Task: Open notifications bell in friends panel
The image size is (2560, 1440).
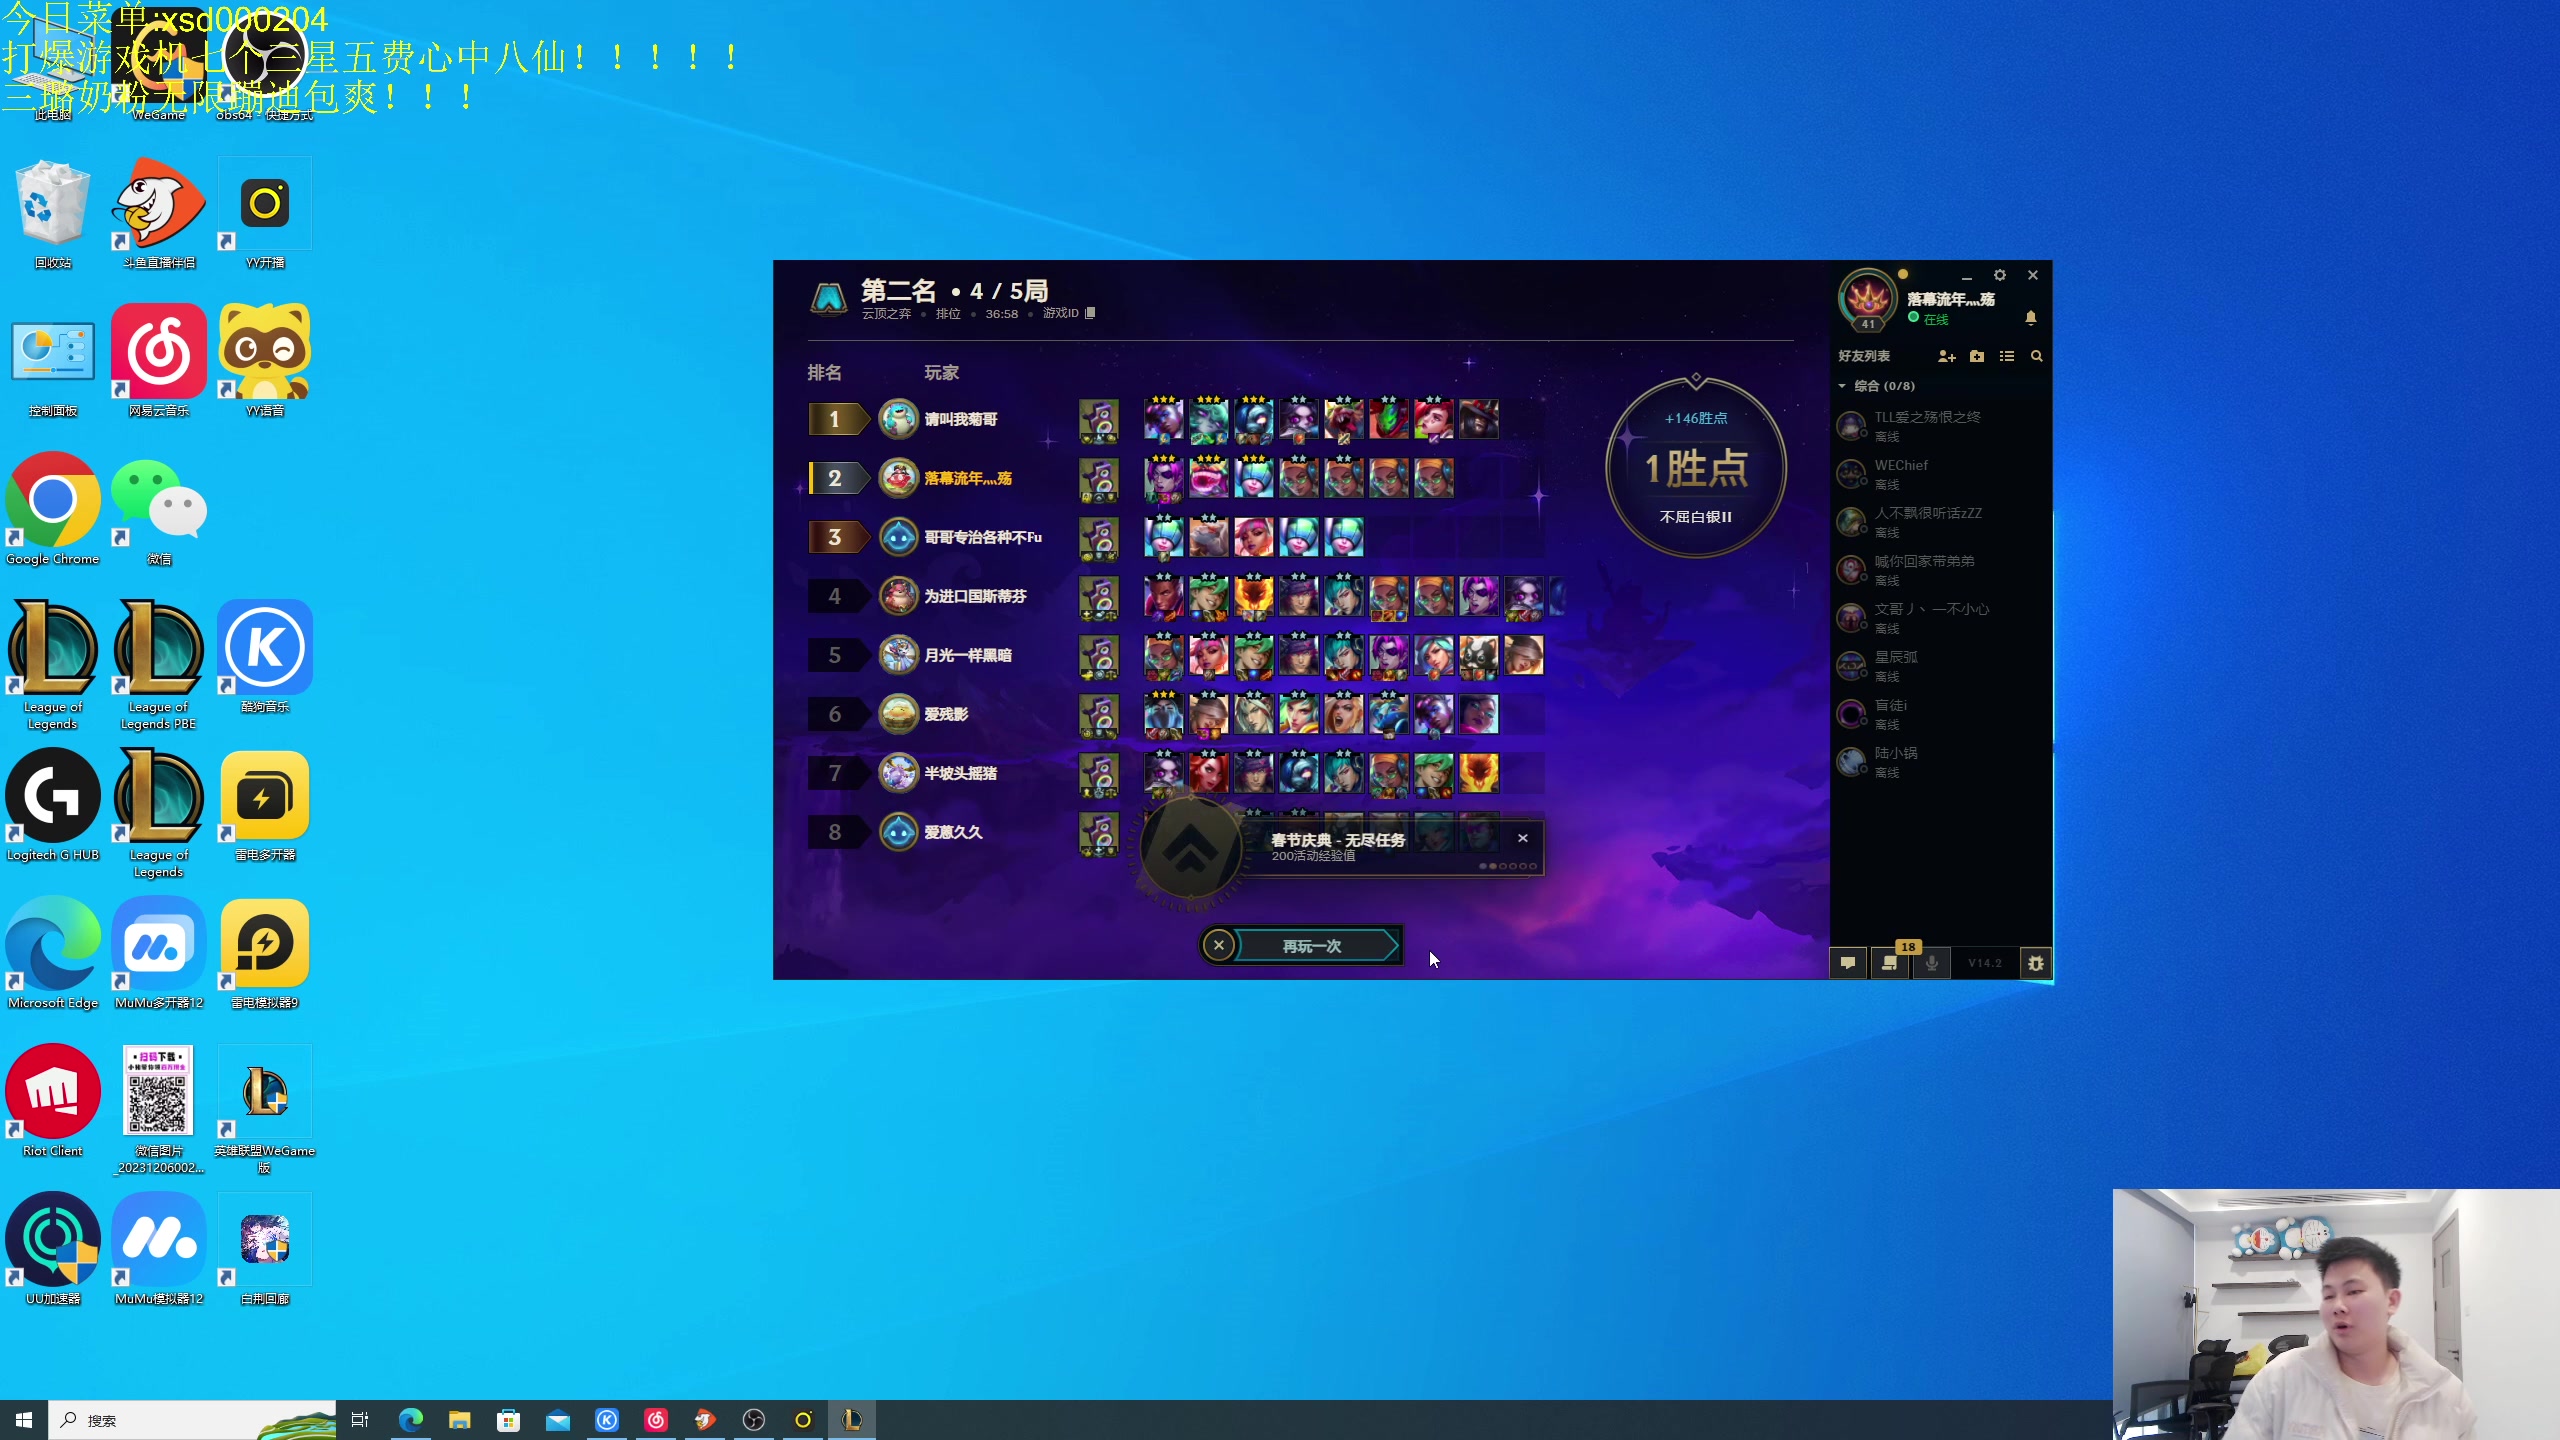Action: point(2030,318)
